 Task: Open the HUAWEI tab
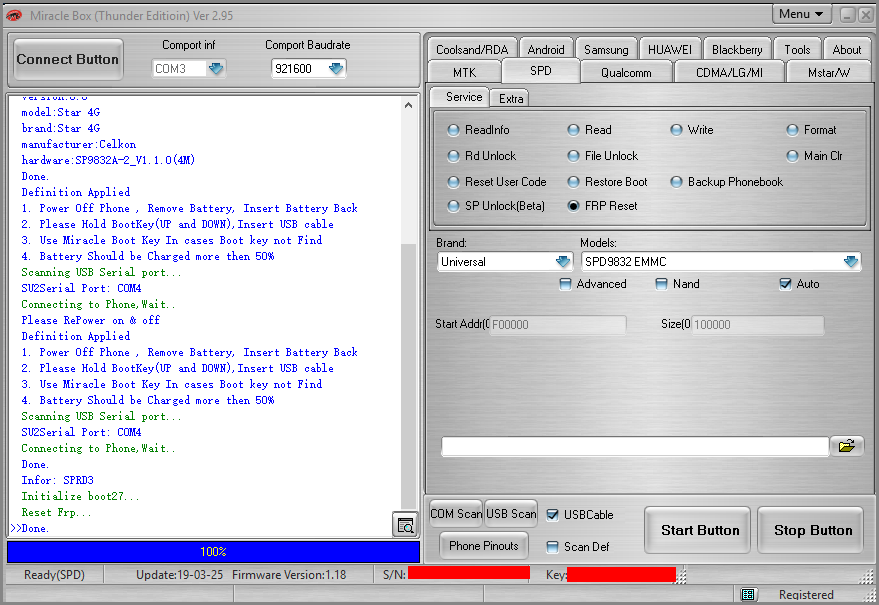(670, 49)
